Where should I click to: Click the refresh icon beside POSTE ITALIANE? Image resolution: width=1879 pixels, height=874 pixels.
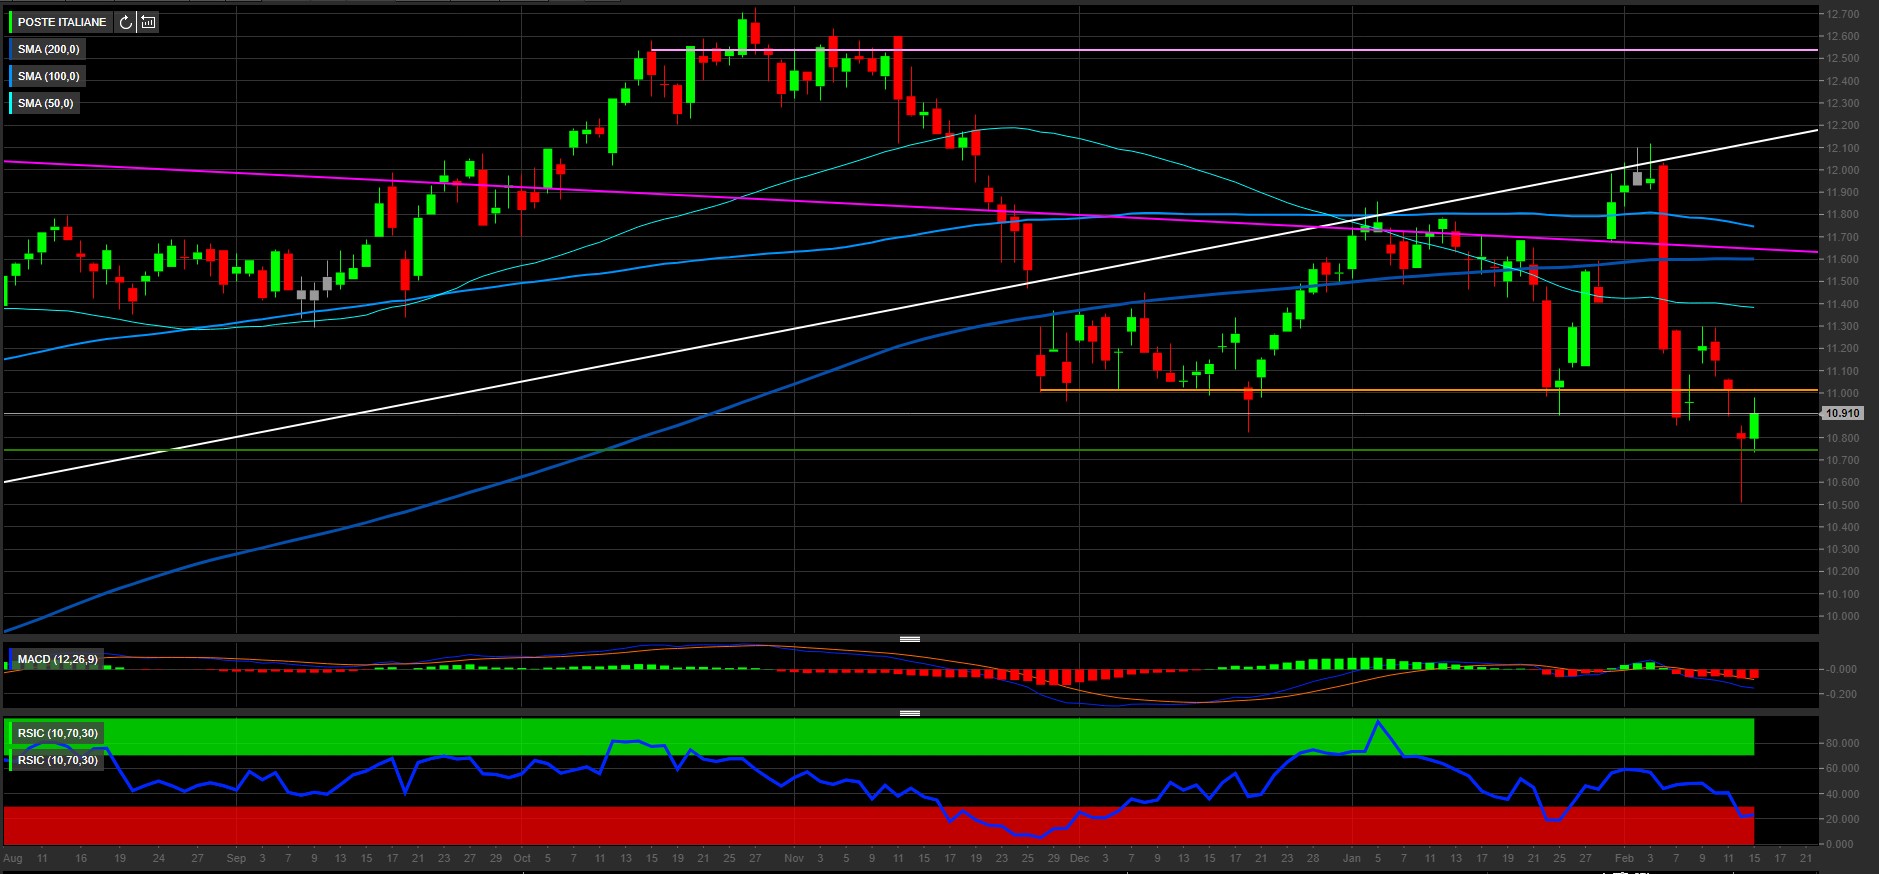coord(125,22)
